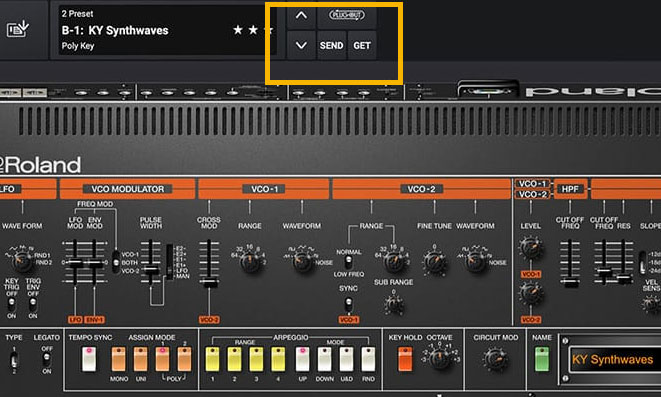
Task: Click the VCO-2 FINE TUNE knob
Action: pos(435,261)
